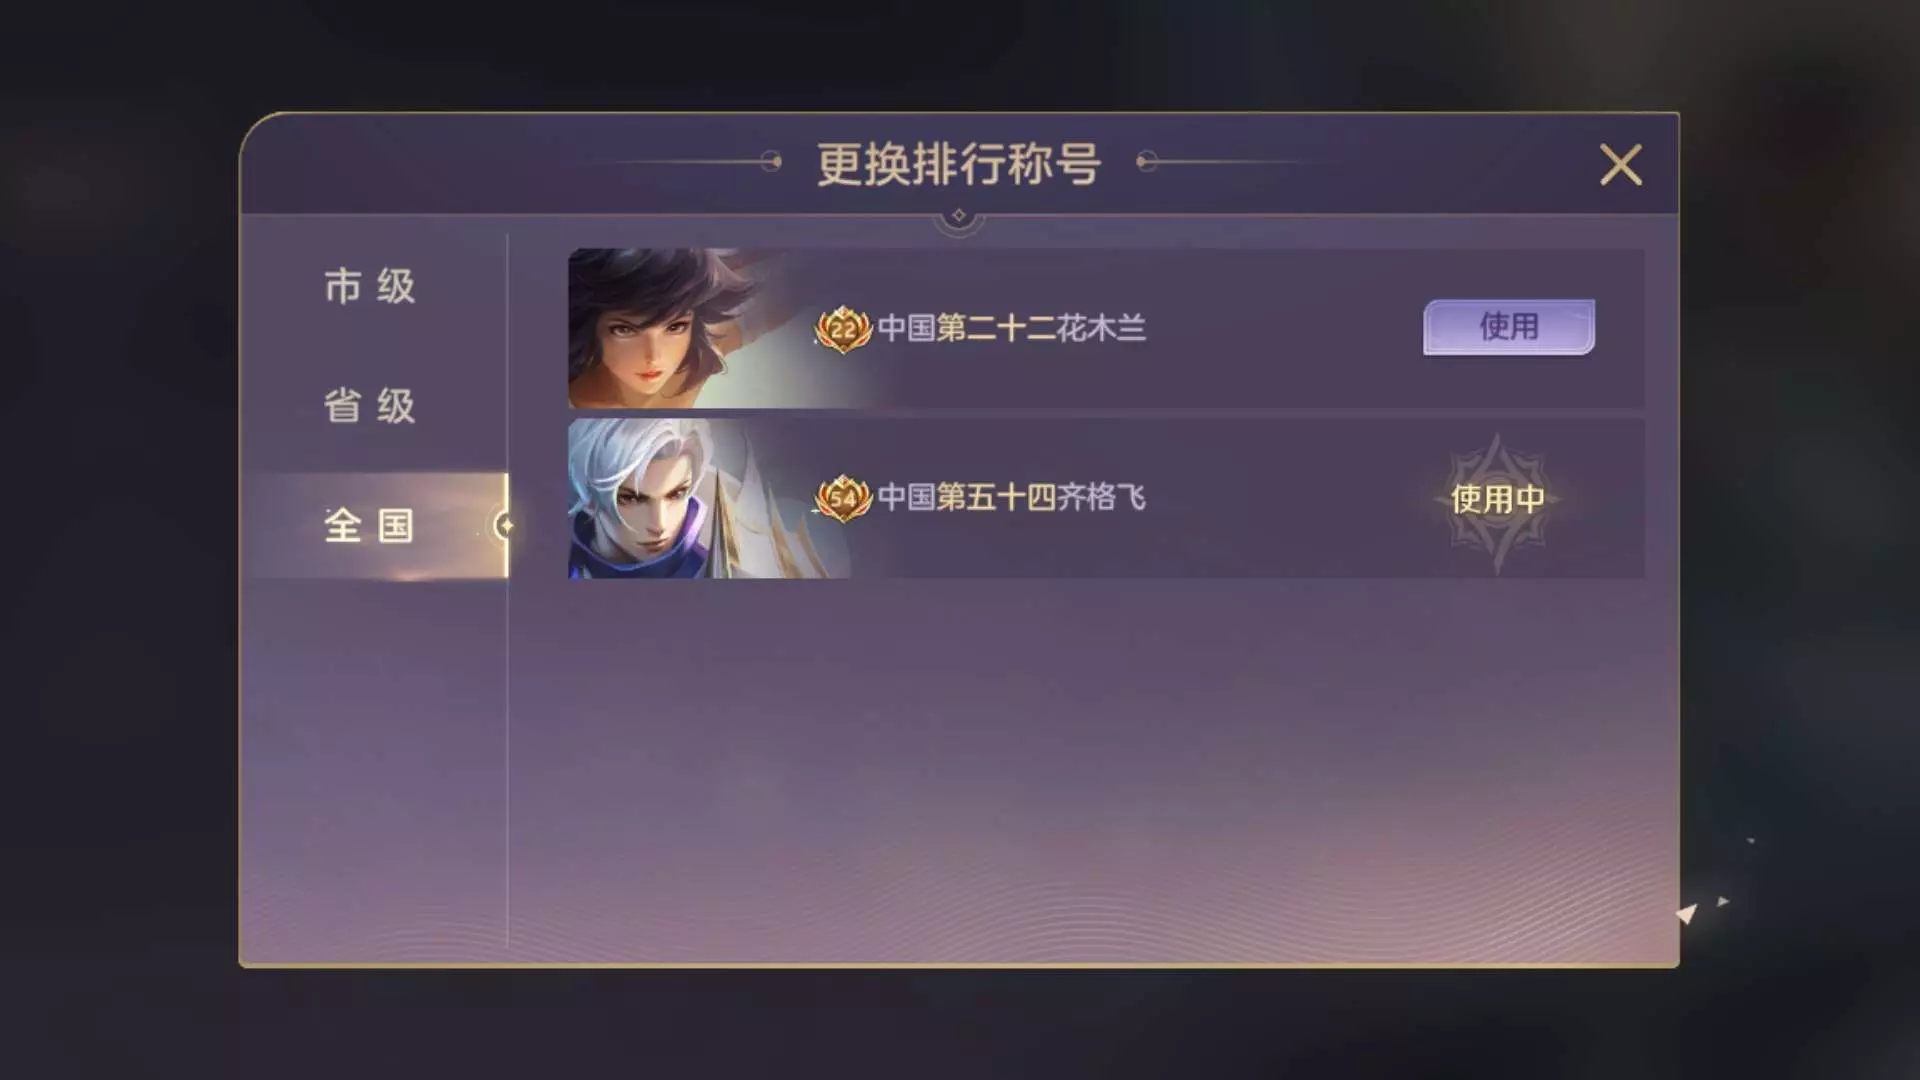Select the 中国第二十二花木兰 title text

pos(1012,328)
